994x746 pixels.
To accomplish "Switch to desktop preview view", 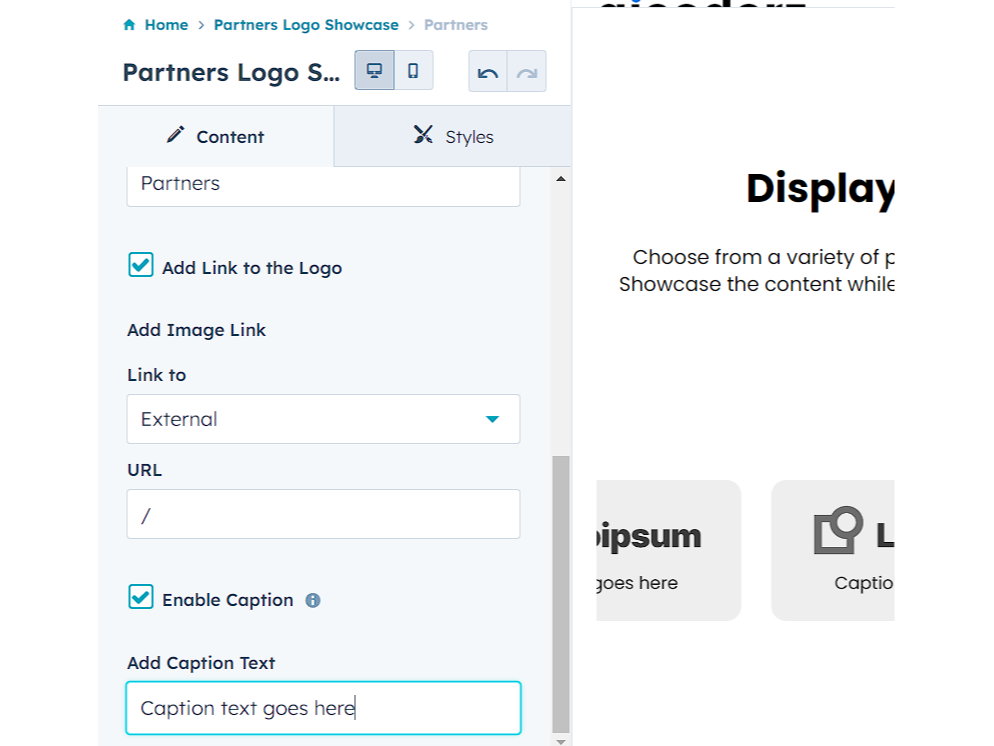I will pos(374,71).
